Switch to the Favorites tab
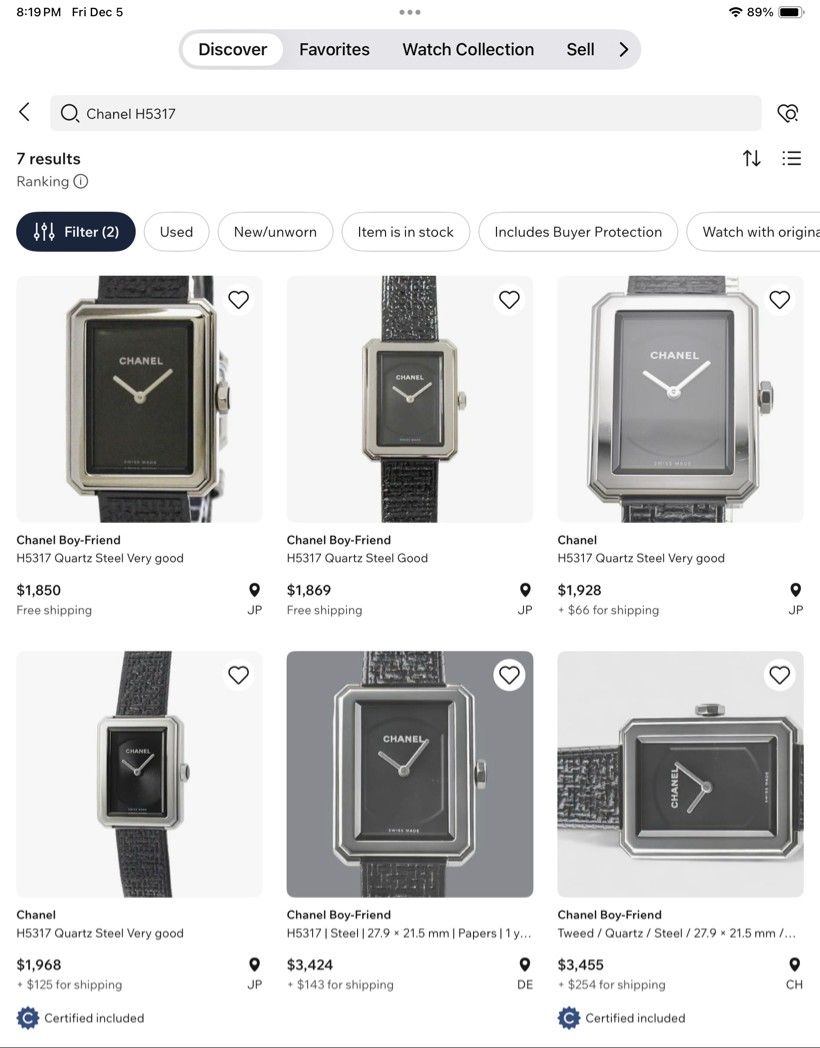This screenshot has width=820, height=1048. [334, 49]
